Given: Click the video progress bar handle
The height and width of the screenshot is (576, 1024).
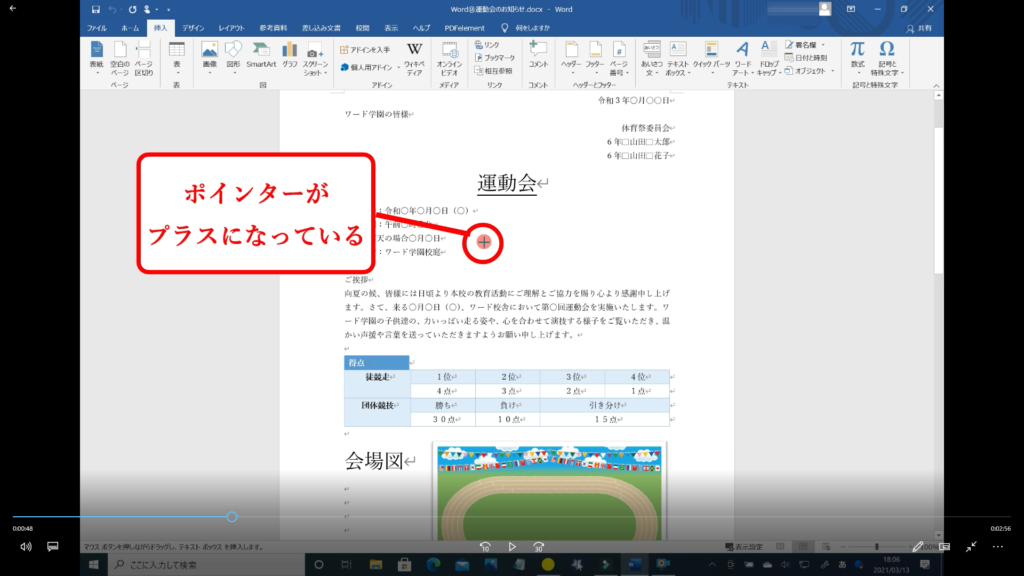Looking at the screenshot, I should click(232, 517).
